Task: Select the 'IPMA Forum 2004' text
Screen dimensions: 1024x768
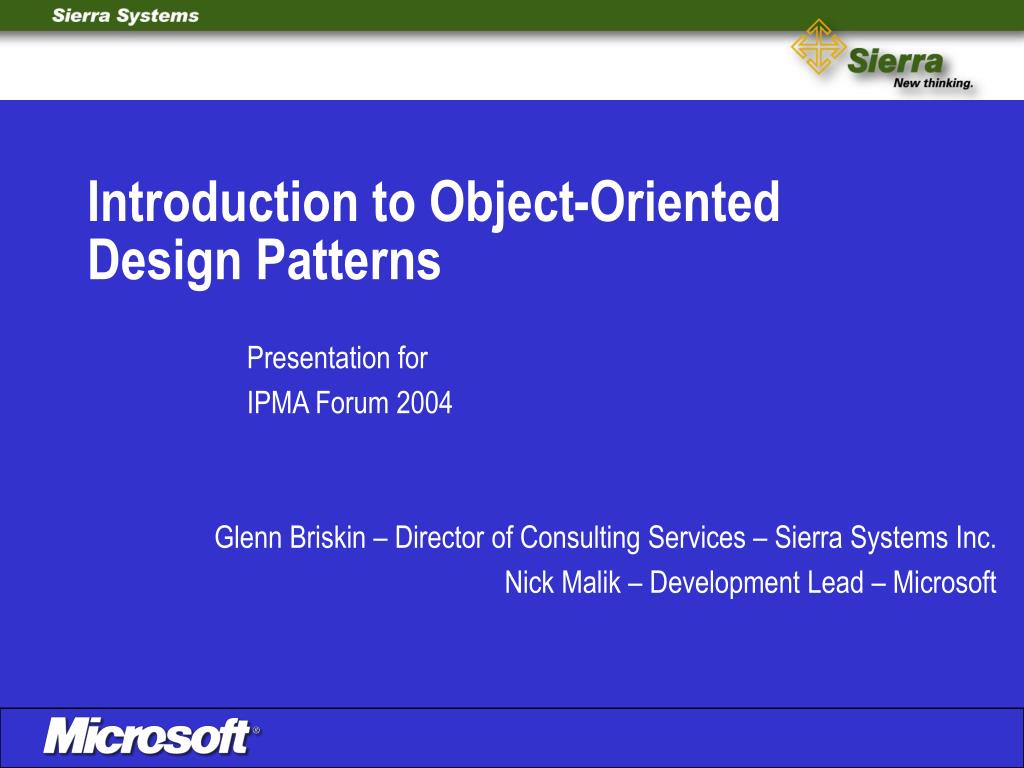Action: [x=353, y=404]
